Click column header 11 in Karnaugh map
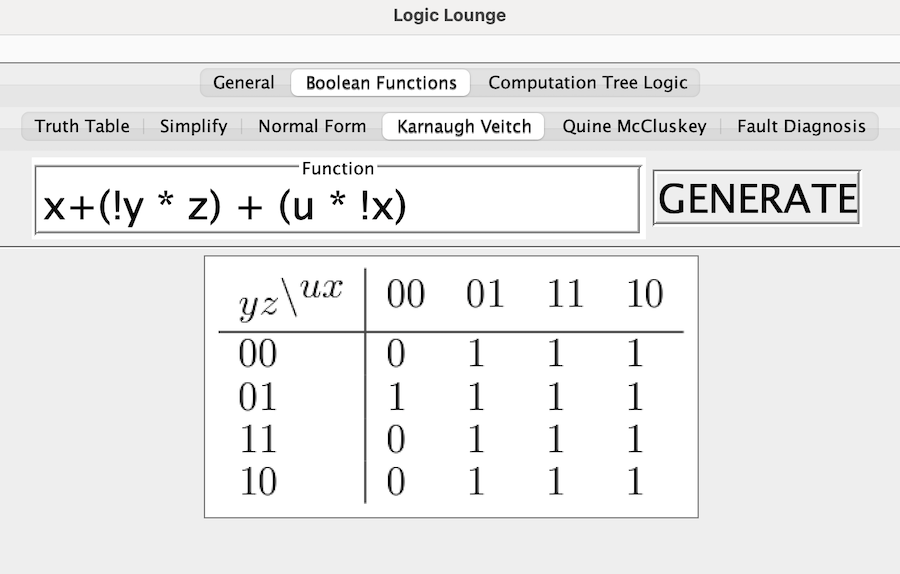This screenshot has height=574, width=900. (565, 293)
